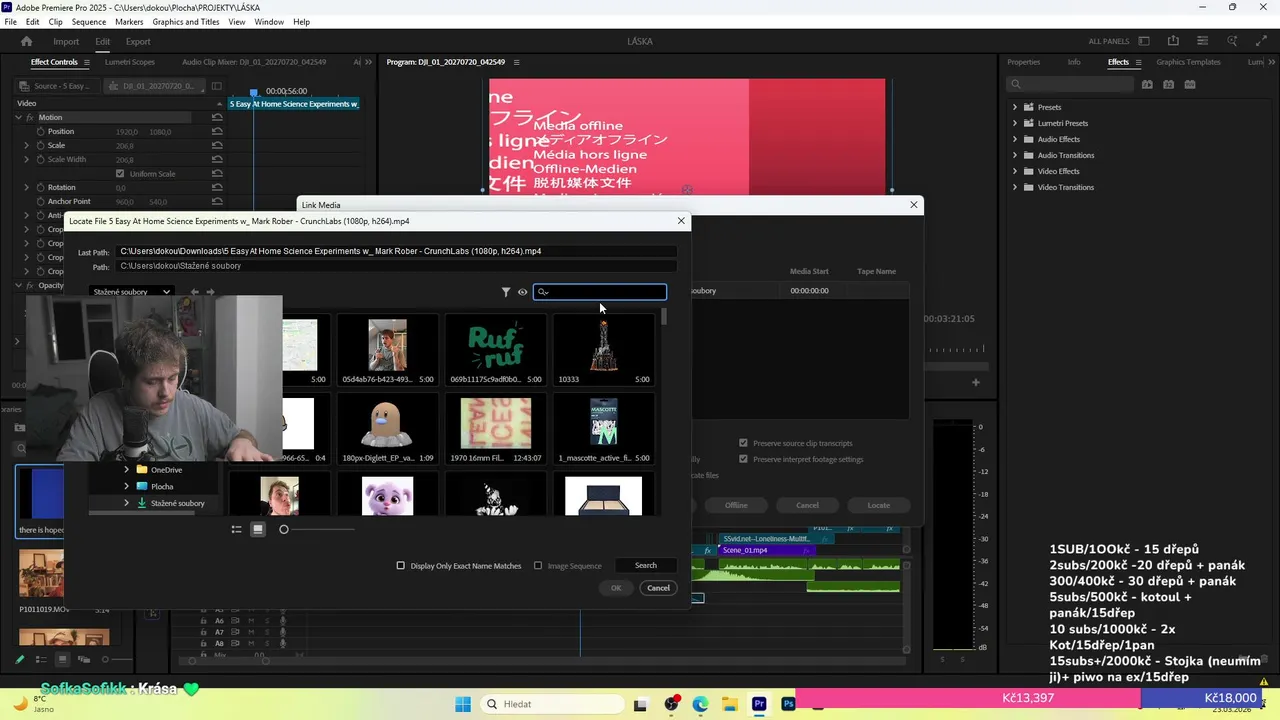
Task: Toggle Preserve source clip transcripts in Link Media
Action: (x=743, y=443)
